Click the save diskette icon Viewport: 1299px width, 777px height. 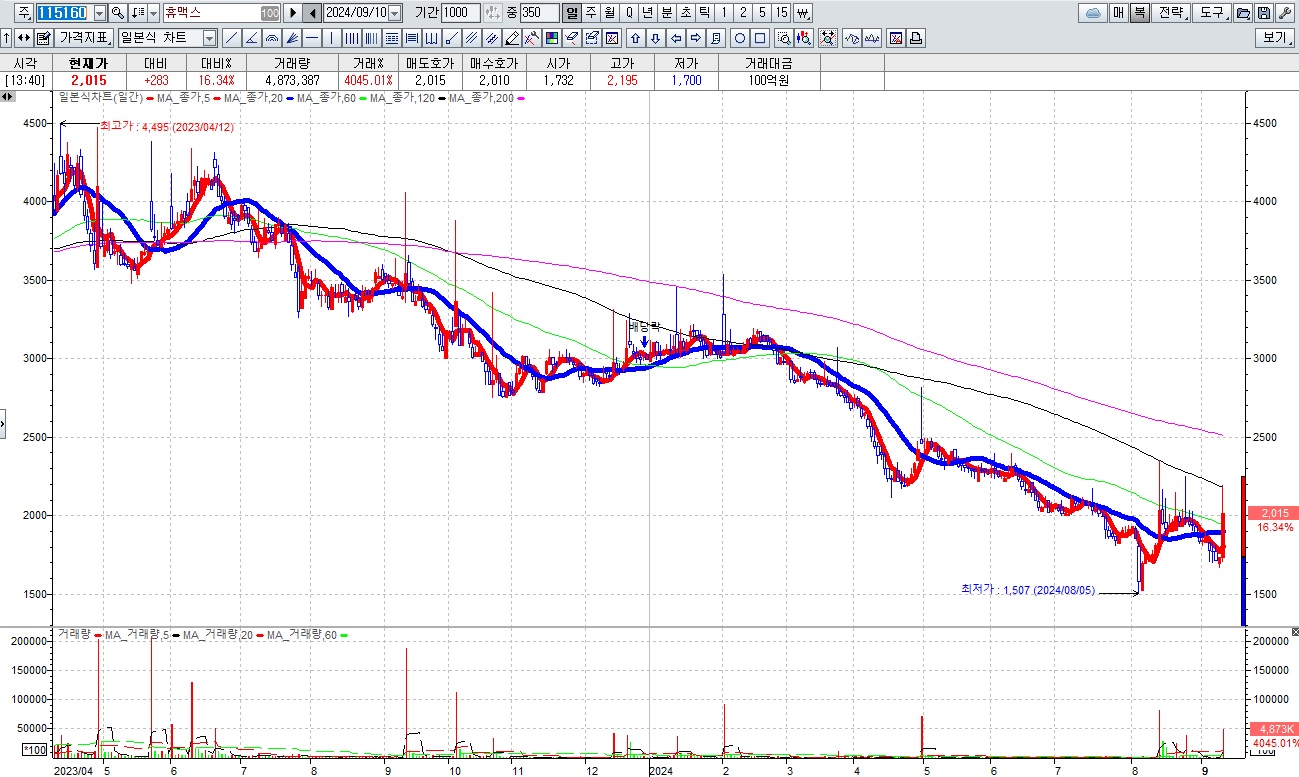pyautogui.click(x=1264, y=13)
